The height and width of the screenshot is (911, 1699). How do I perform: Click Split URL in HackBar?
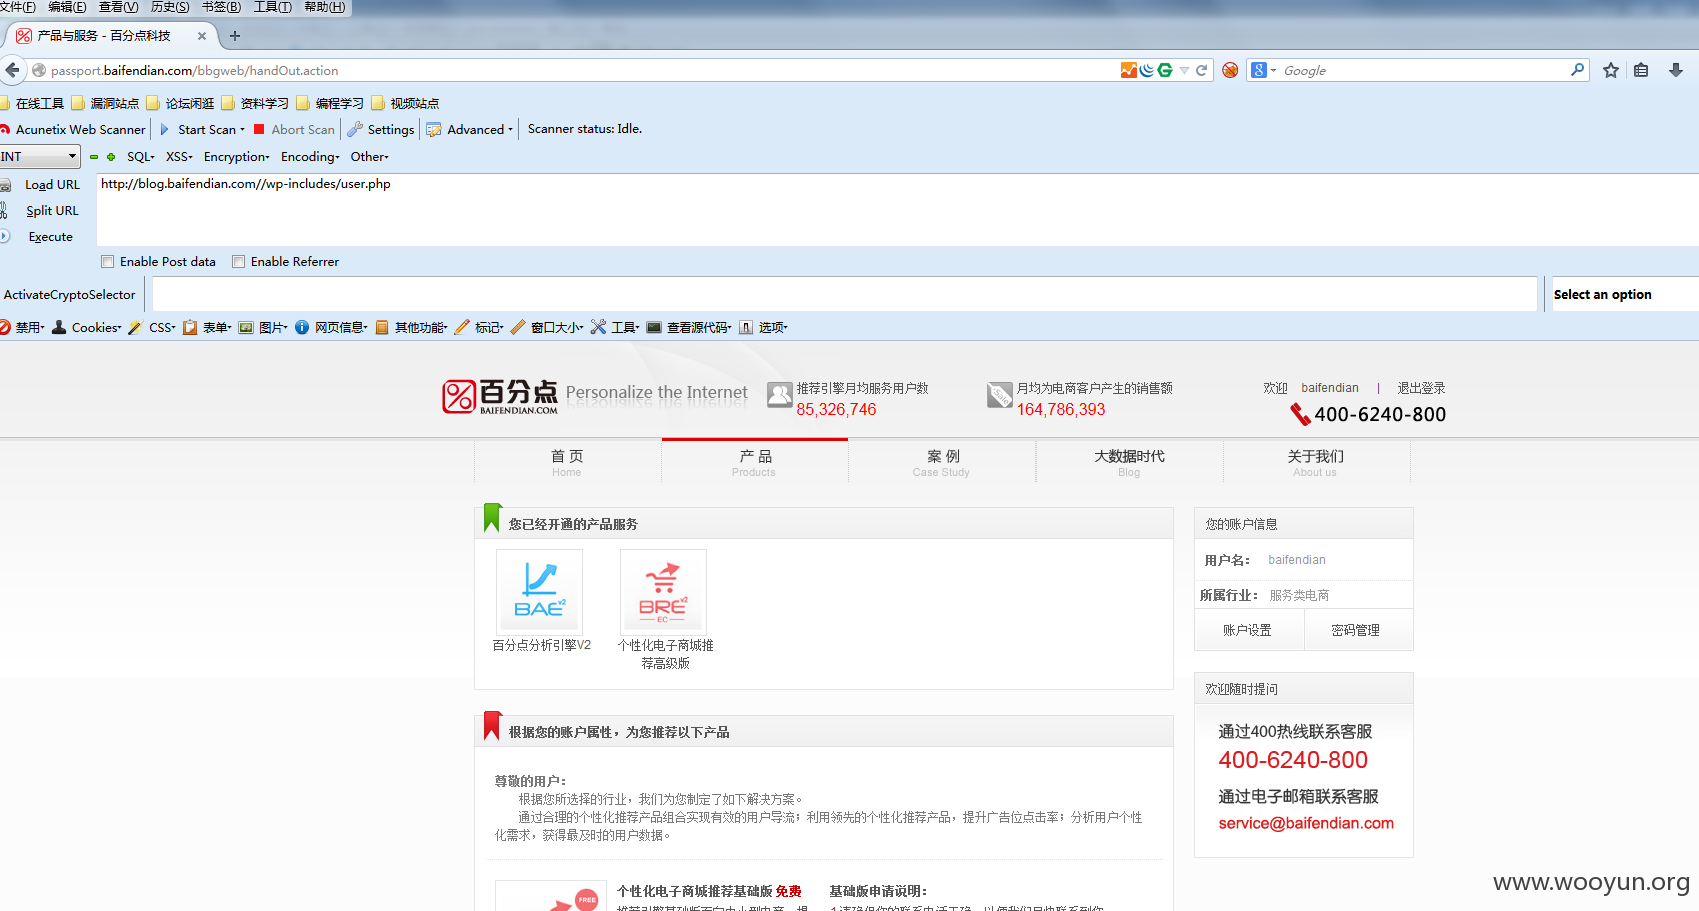tap(52, 211)
